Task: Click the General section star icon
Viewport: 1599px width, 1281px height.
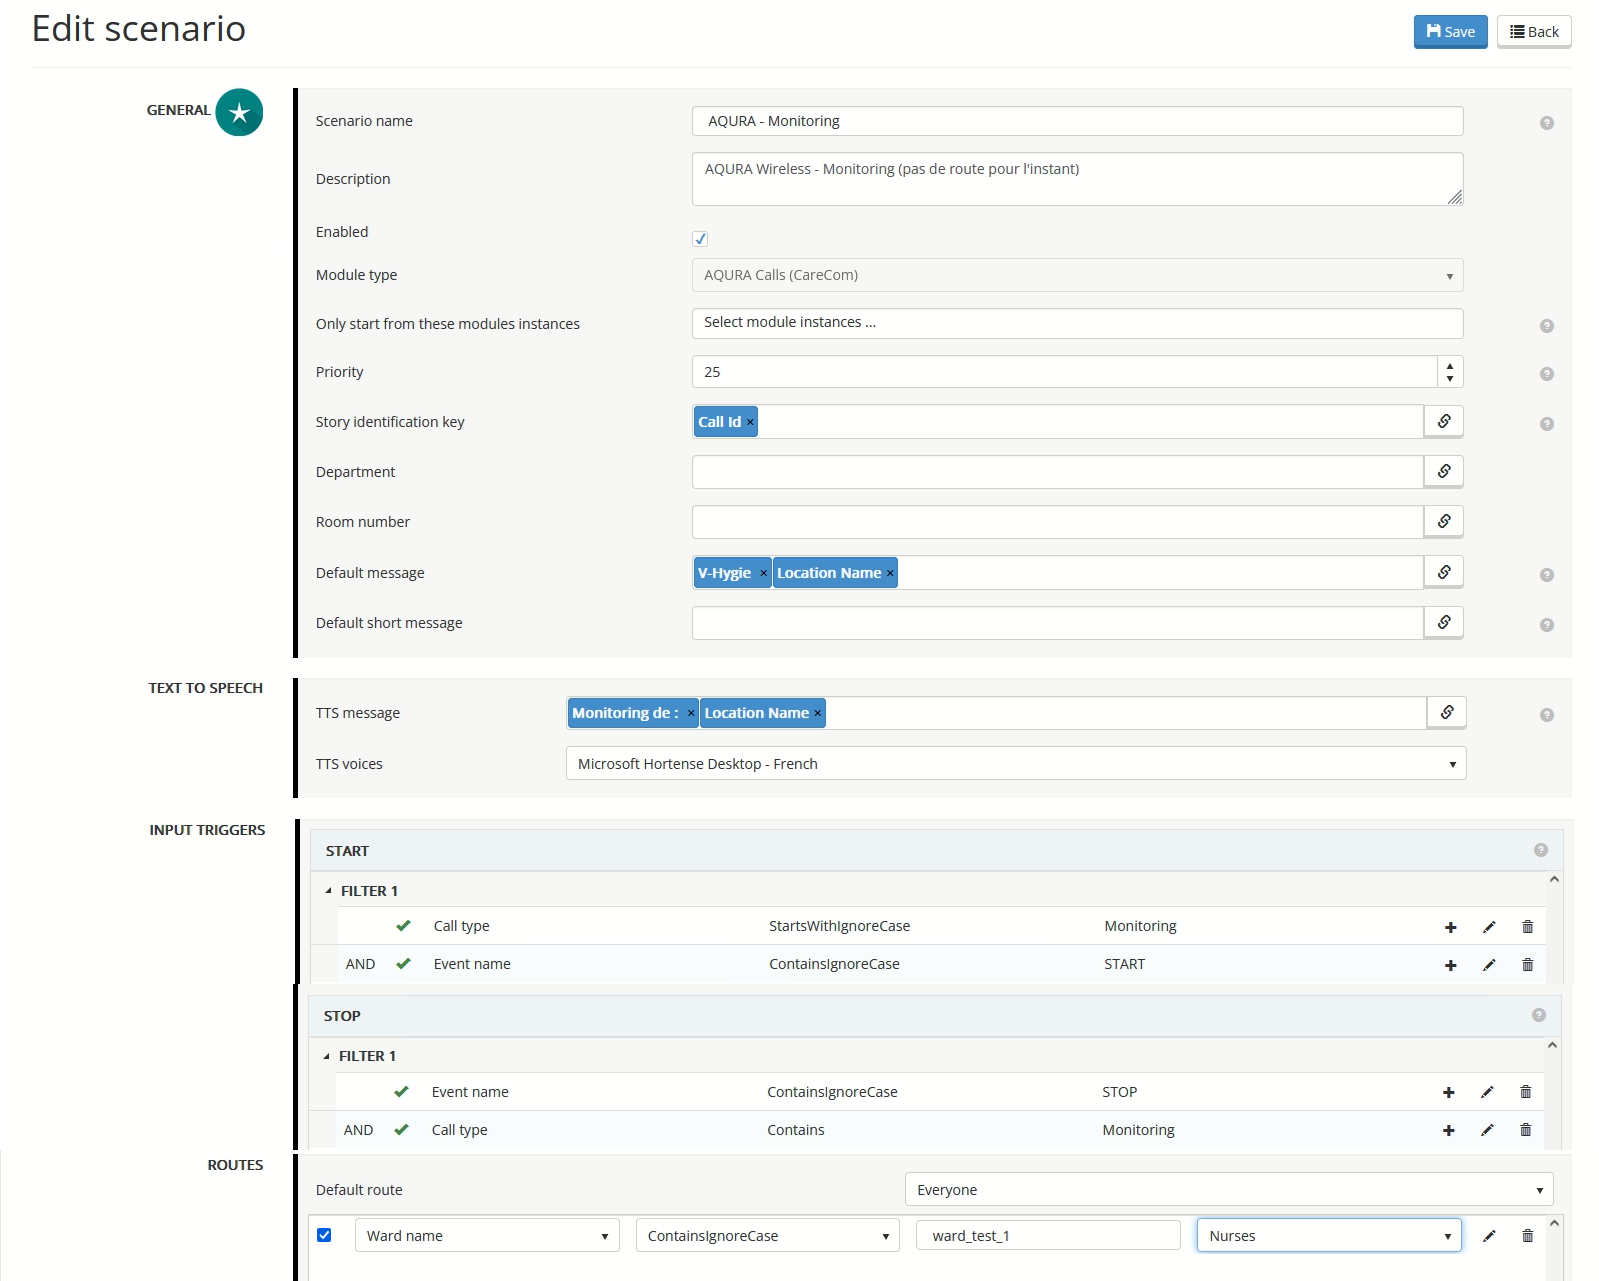Action: pyautogui.click(x=239, y=112)
